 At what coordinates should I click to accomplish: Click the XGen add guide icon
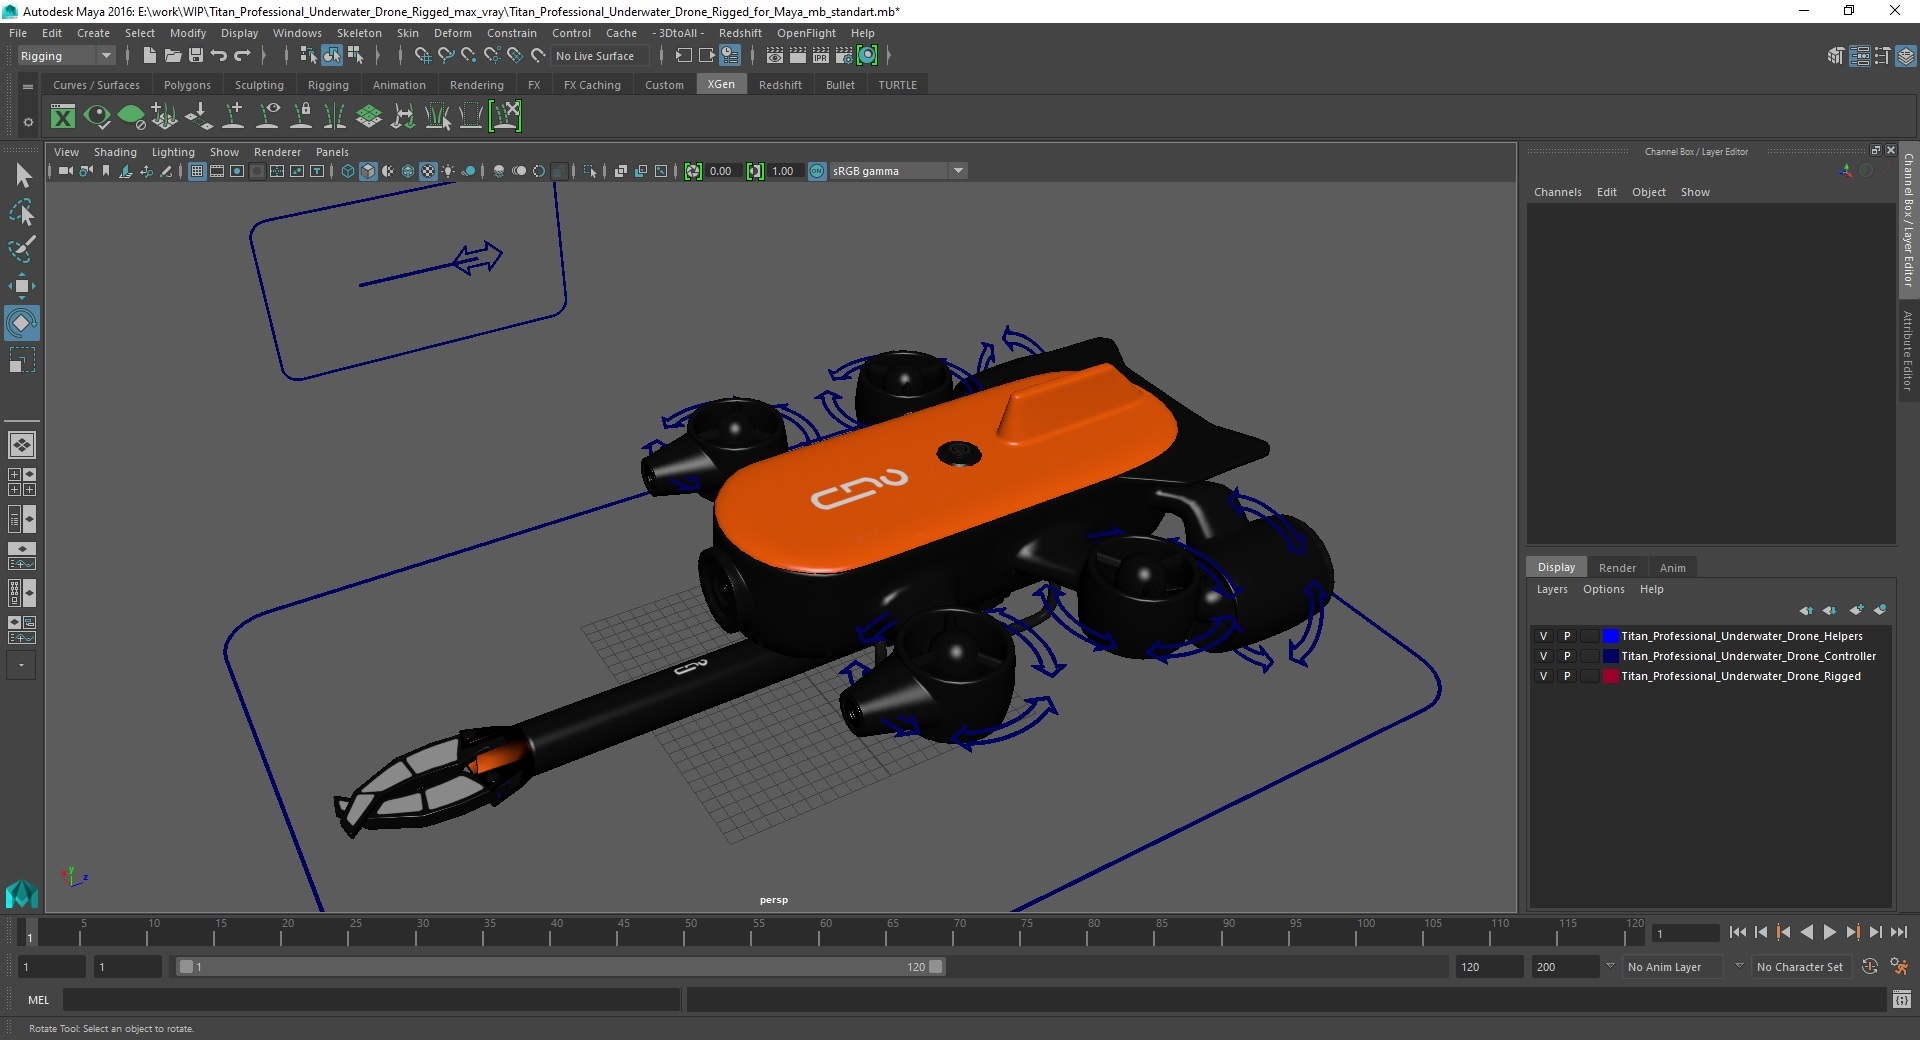click(x=233, y=117)
